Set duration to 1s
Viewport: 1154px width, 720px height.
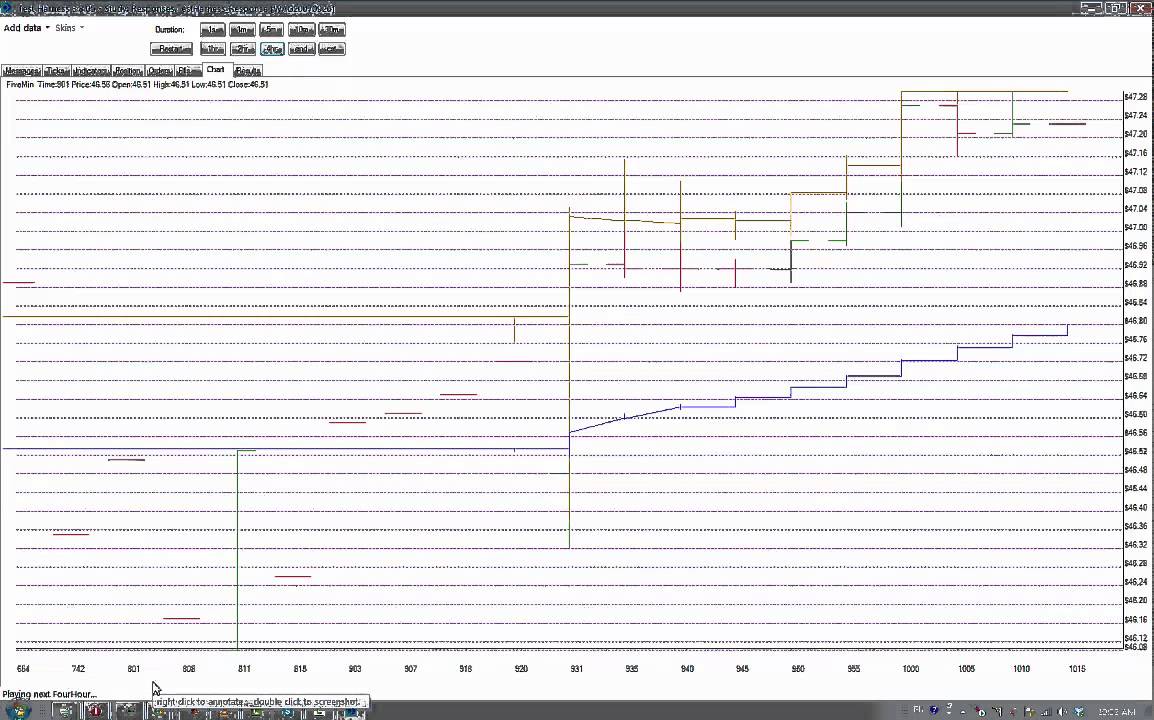pyautogui.click(x=213, y=30)
